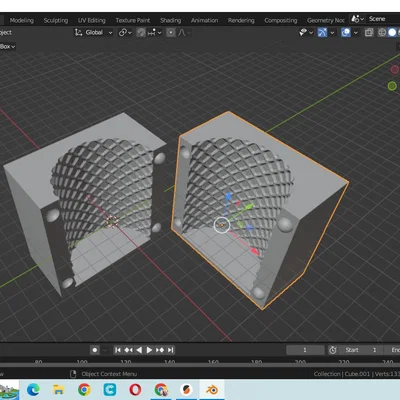
Task: Toggle proportional editing
Action: click(x=171, y=32)
